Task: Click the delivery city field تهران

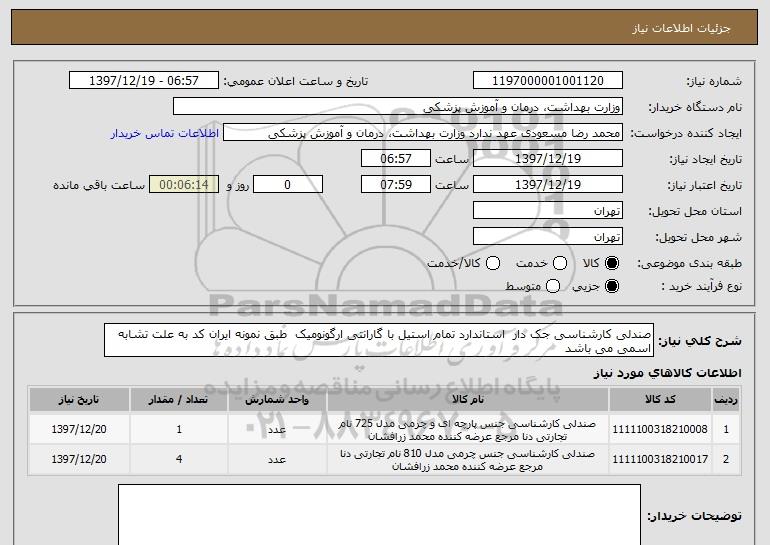Action: [548, 237]
